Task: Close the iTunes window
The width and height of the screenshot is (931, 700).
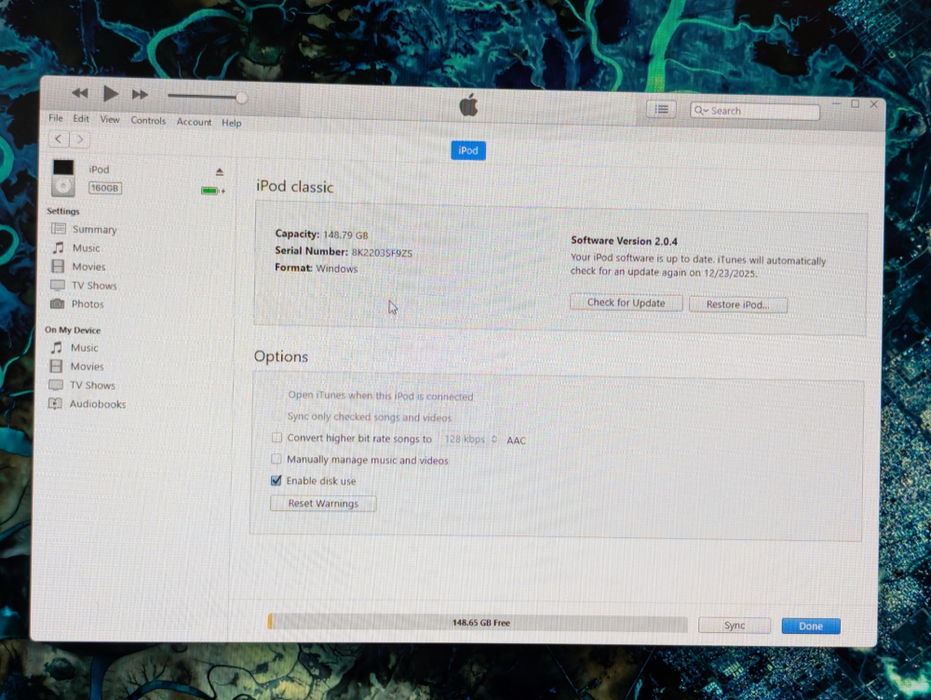Action: 873,104
